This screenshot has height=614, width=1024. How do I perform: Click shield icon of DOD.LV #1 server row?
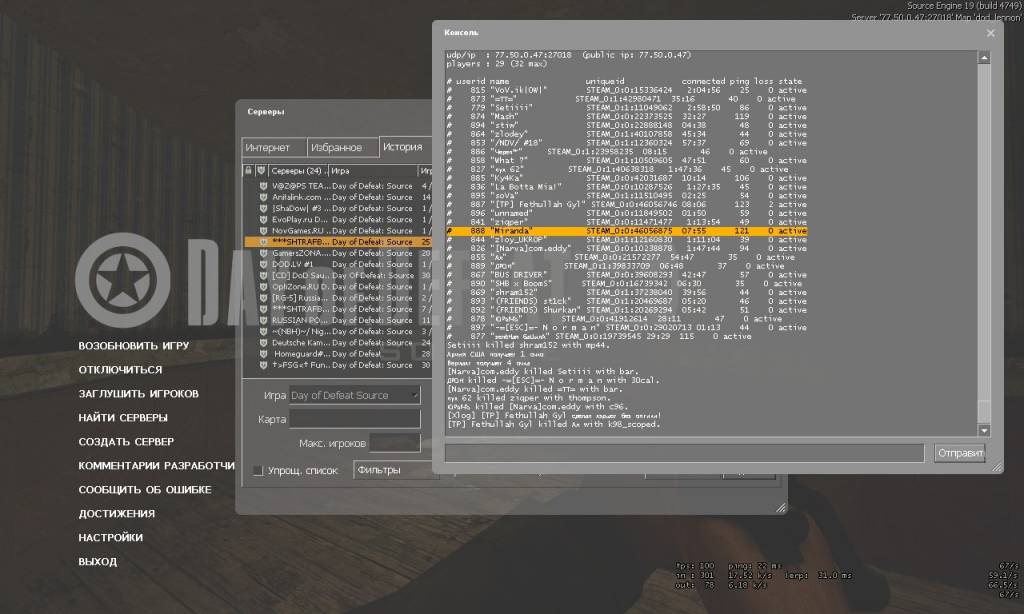pyautogui.click(x=263, y=265)
